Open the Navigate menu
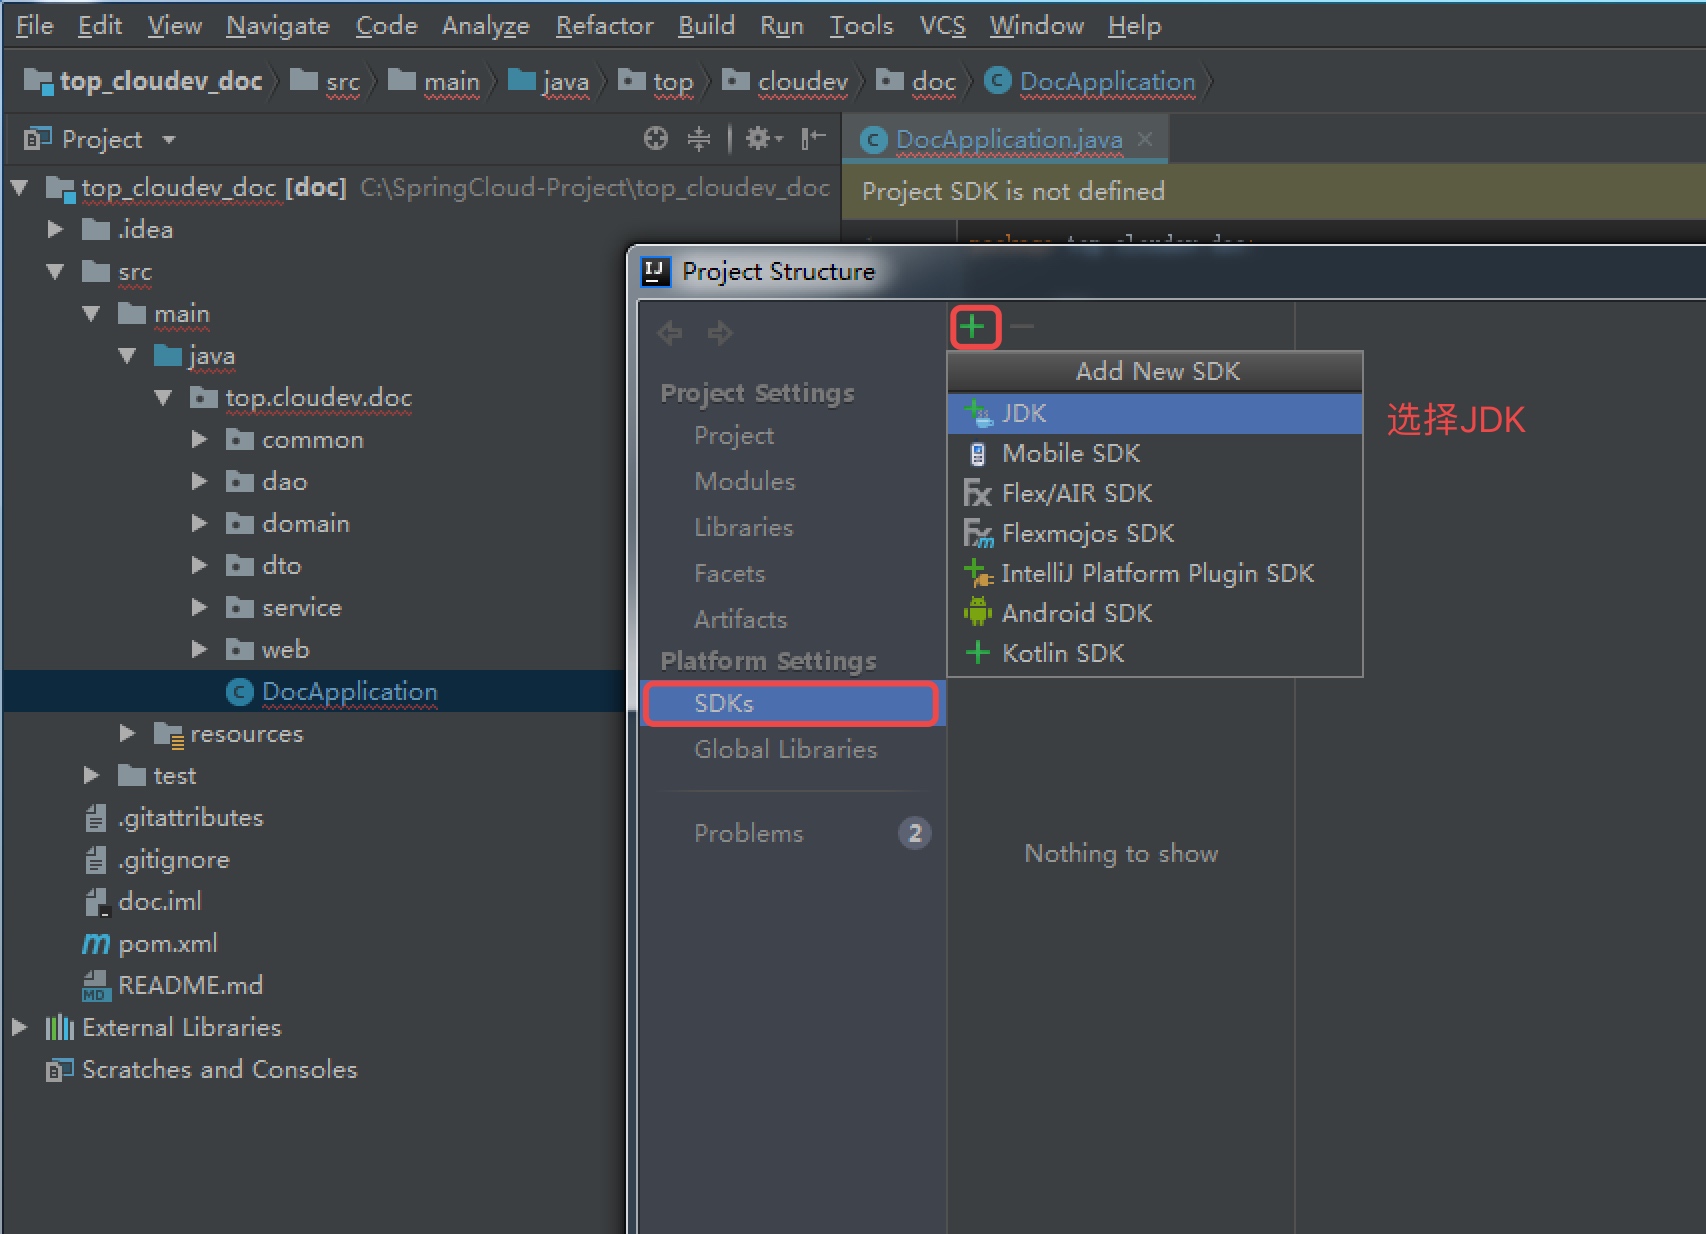 tap(278, 25)
